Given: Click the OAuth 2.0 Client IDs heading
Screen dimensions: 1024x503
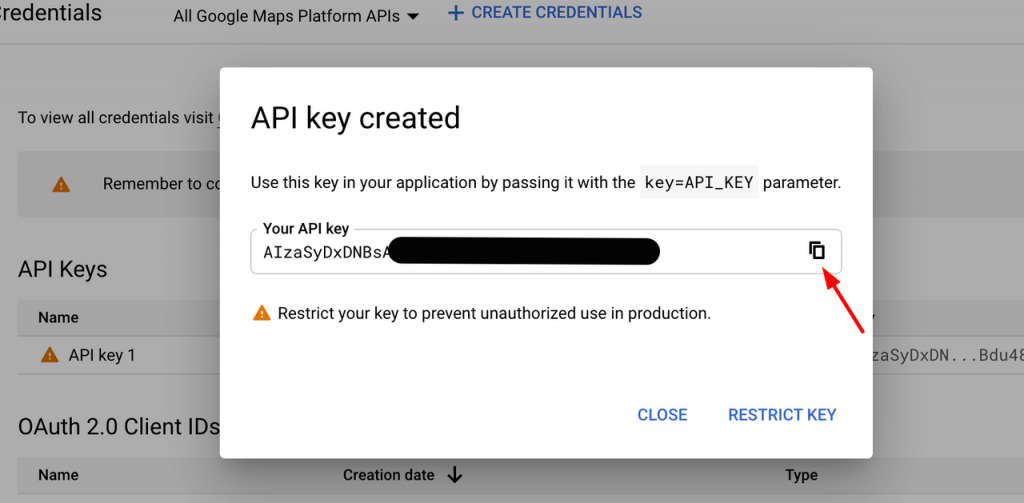Looking at the screenshot, I should (x=119, y=427).
